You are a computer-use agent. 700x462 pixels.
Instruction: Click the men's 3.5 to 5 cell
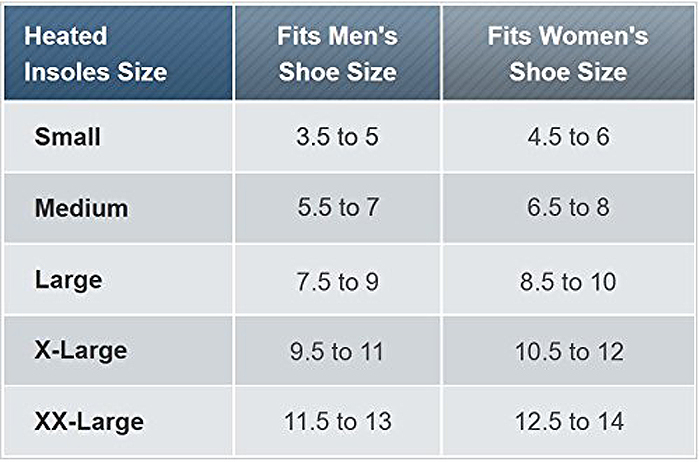tap(338, 137)
